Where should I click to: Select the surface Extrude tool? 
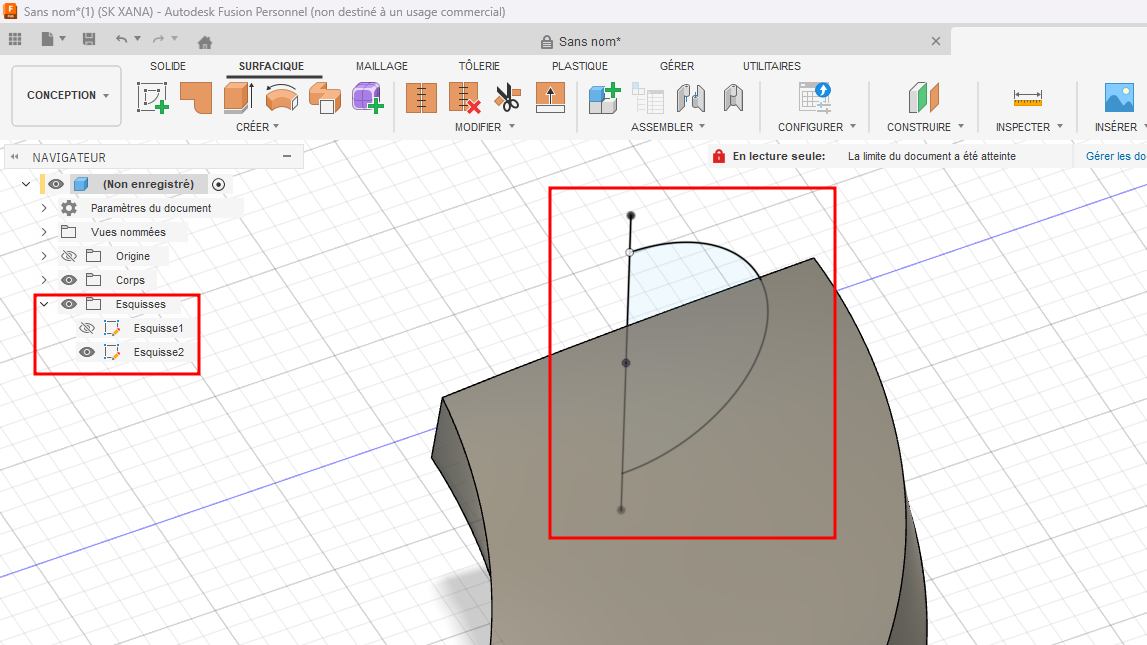[x=239, y=97]
